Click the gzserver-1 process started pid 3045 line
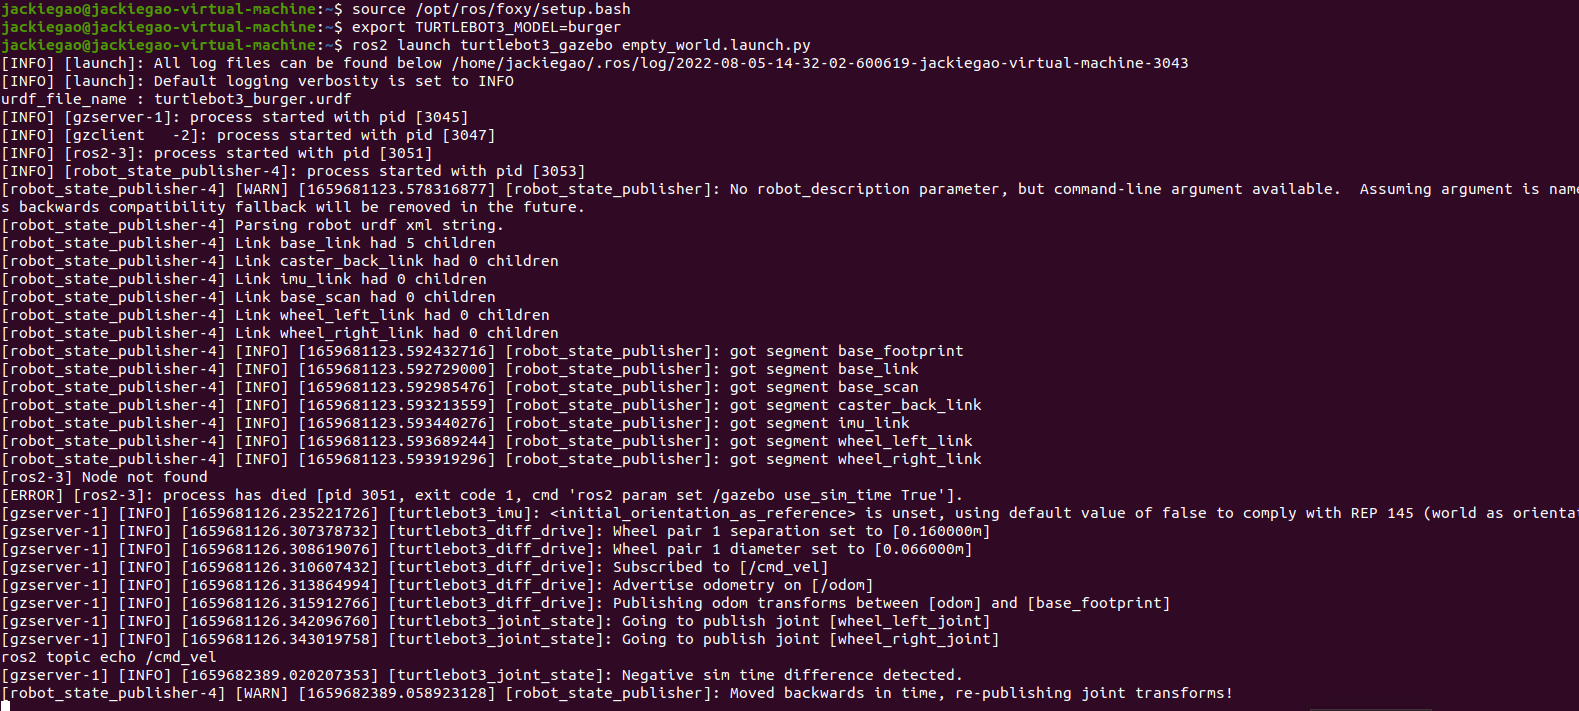The width and height of the screenshot is (1579, 711). pyautogui.click(x=235, y=117)
